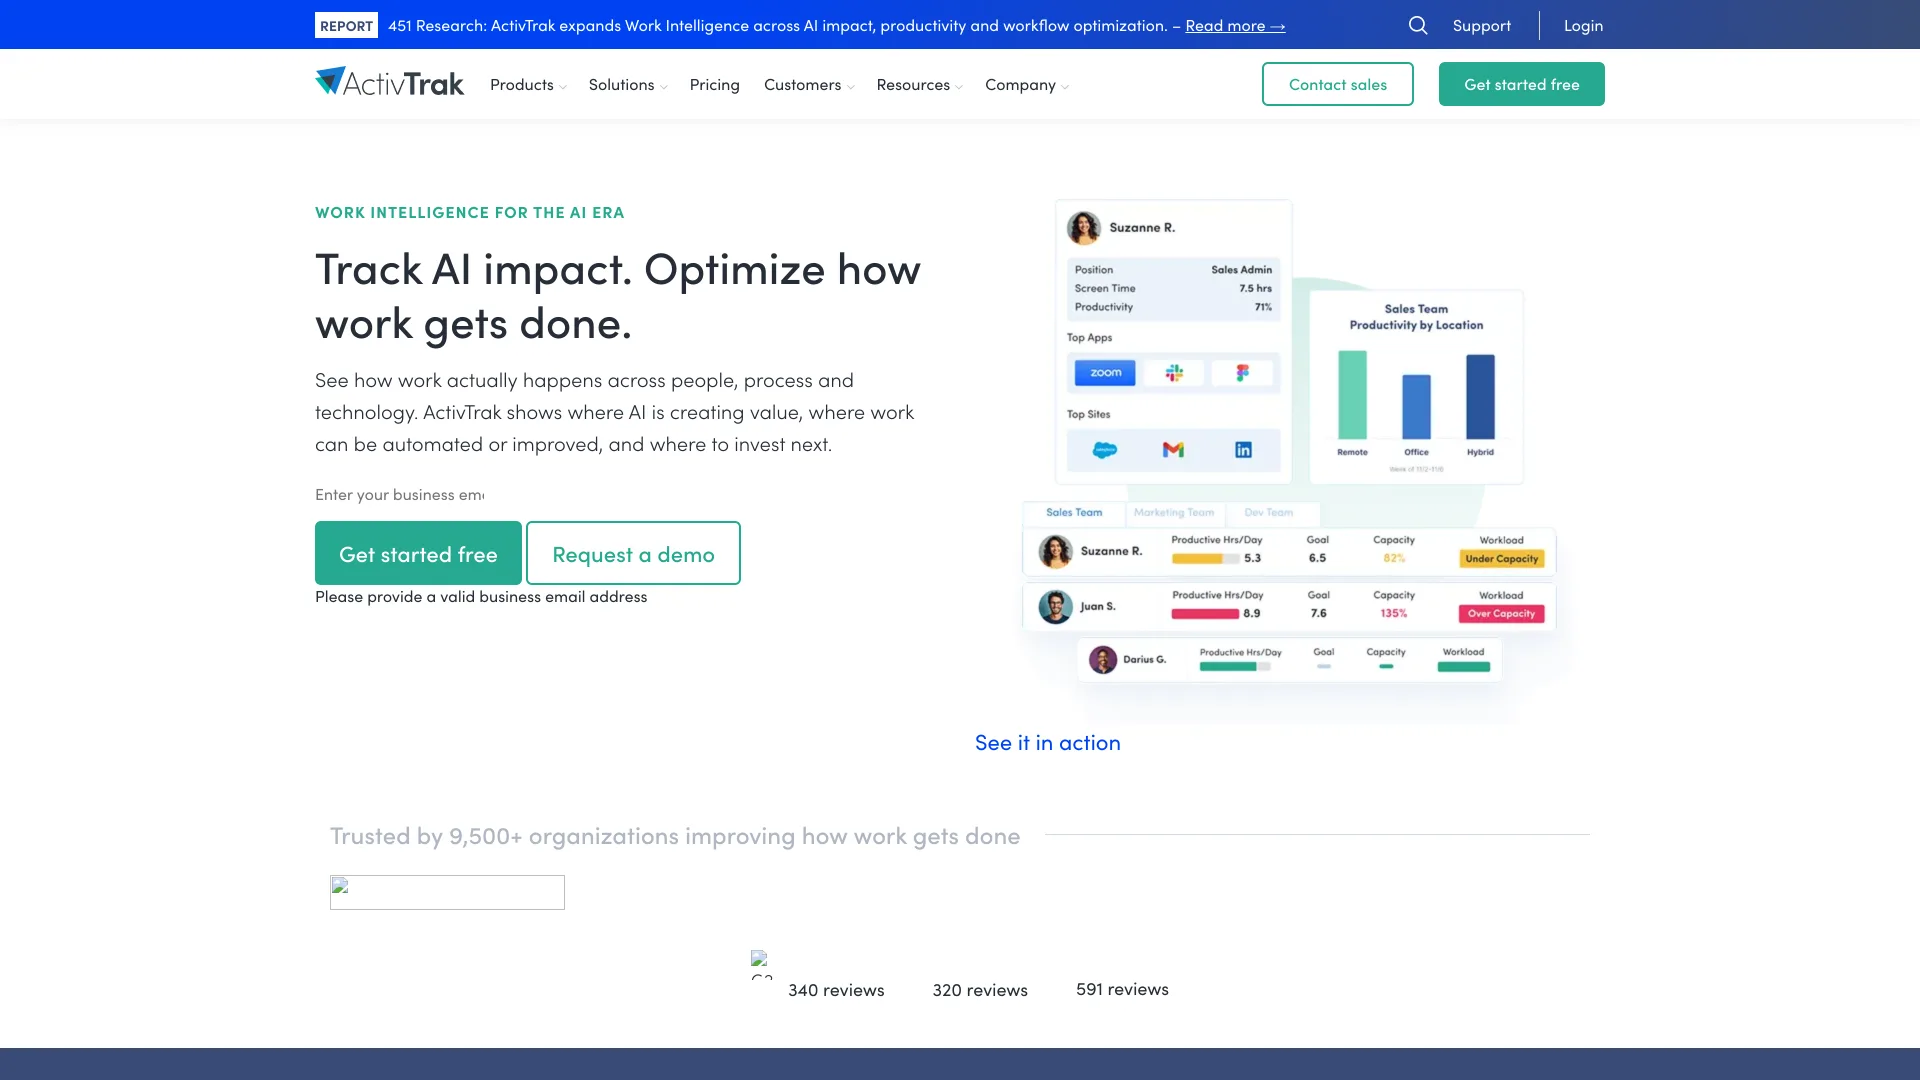Click the 320 reviews text
Screen dimensions: 1920x1080
pyautogui.click(x=980, y=990)
